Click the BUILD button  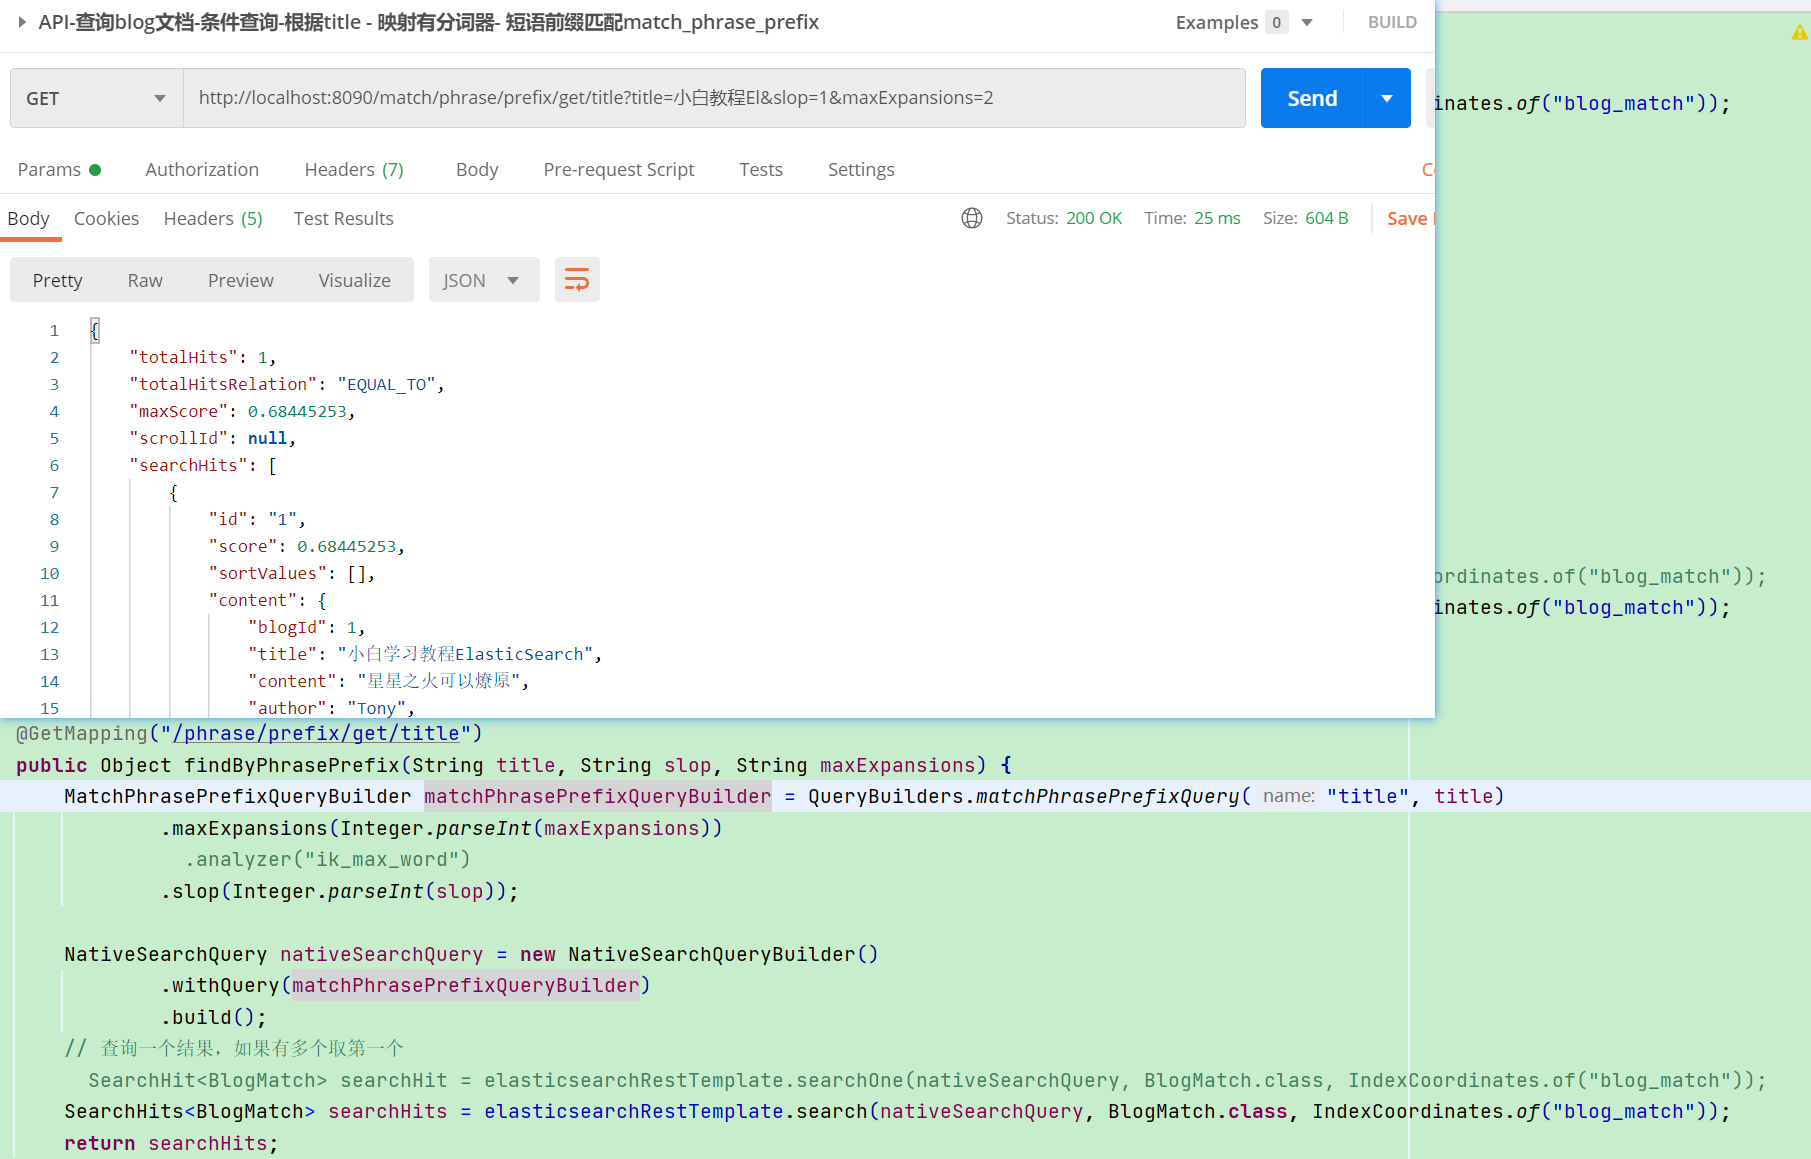click(1392, 22)
